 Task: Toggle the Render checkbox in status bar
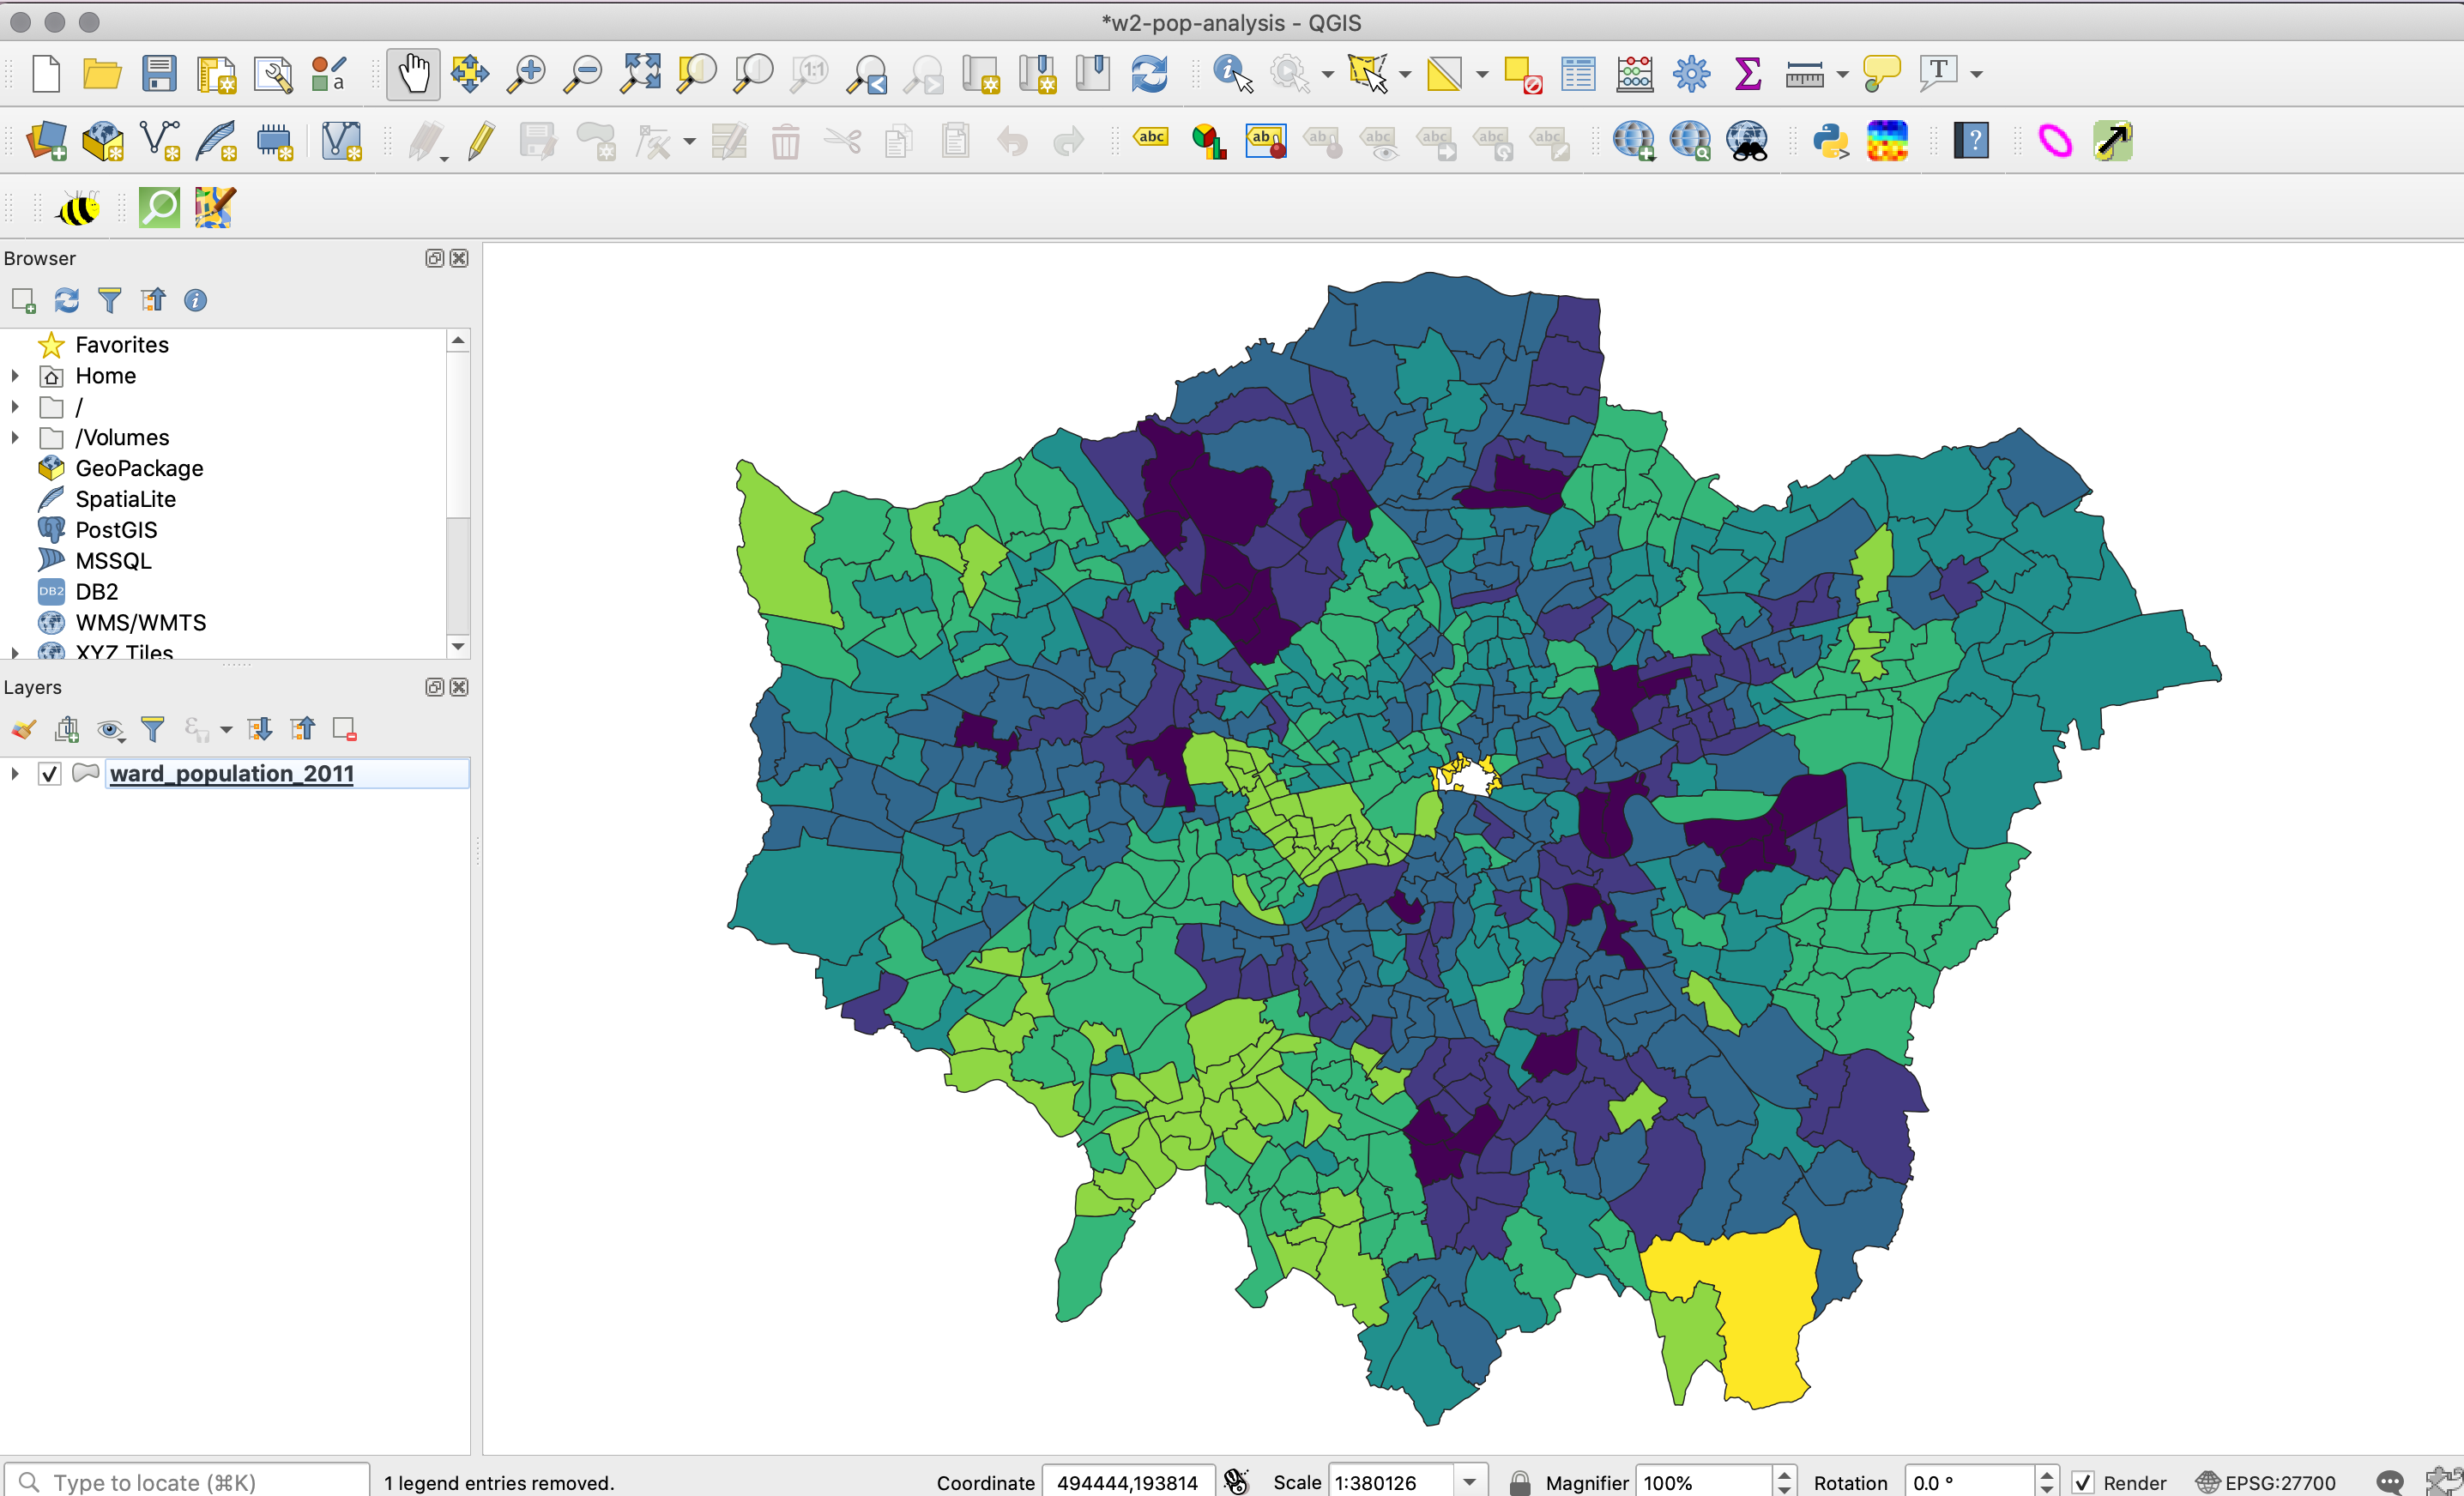2082,1482
